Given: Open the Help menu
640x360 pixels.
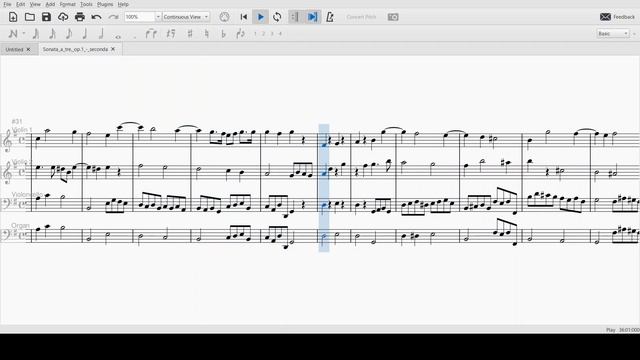Looking at the screenshot, I should (123, 4).
